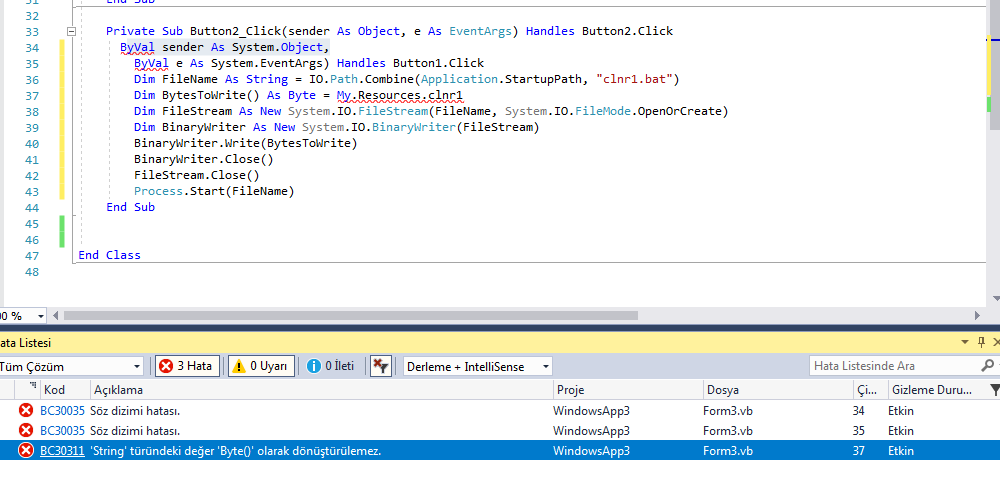
Task: Click the error list grouping column header icon
Action: pyautogui.click(x=33, y=387)
